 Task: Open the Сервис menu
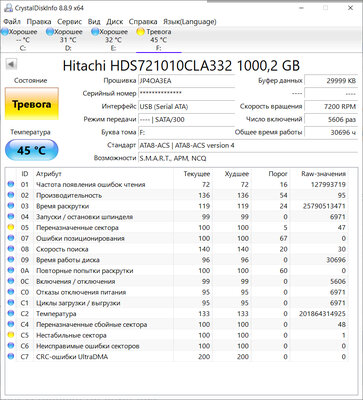click(x=69, y=22)
